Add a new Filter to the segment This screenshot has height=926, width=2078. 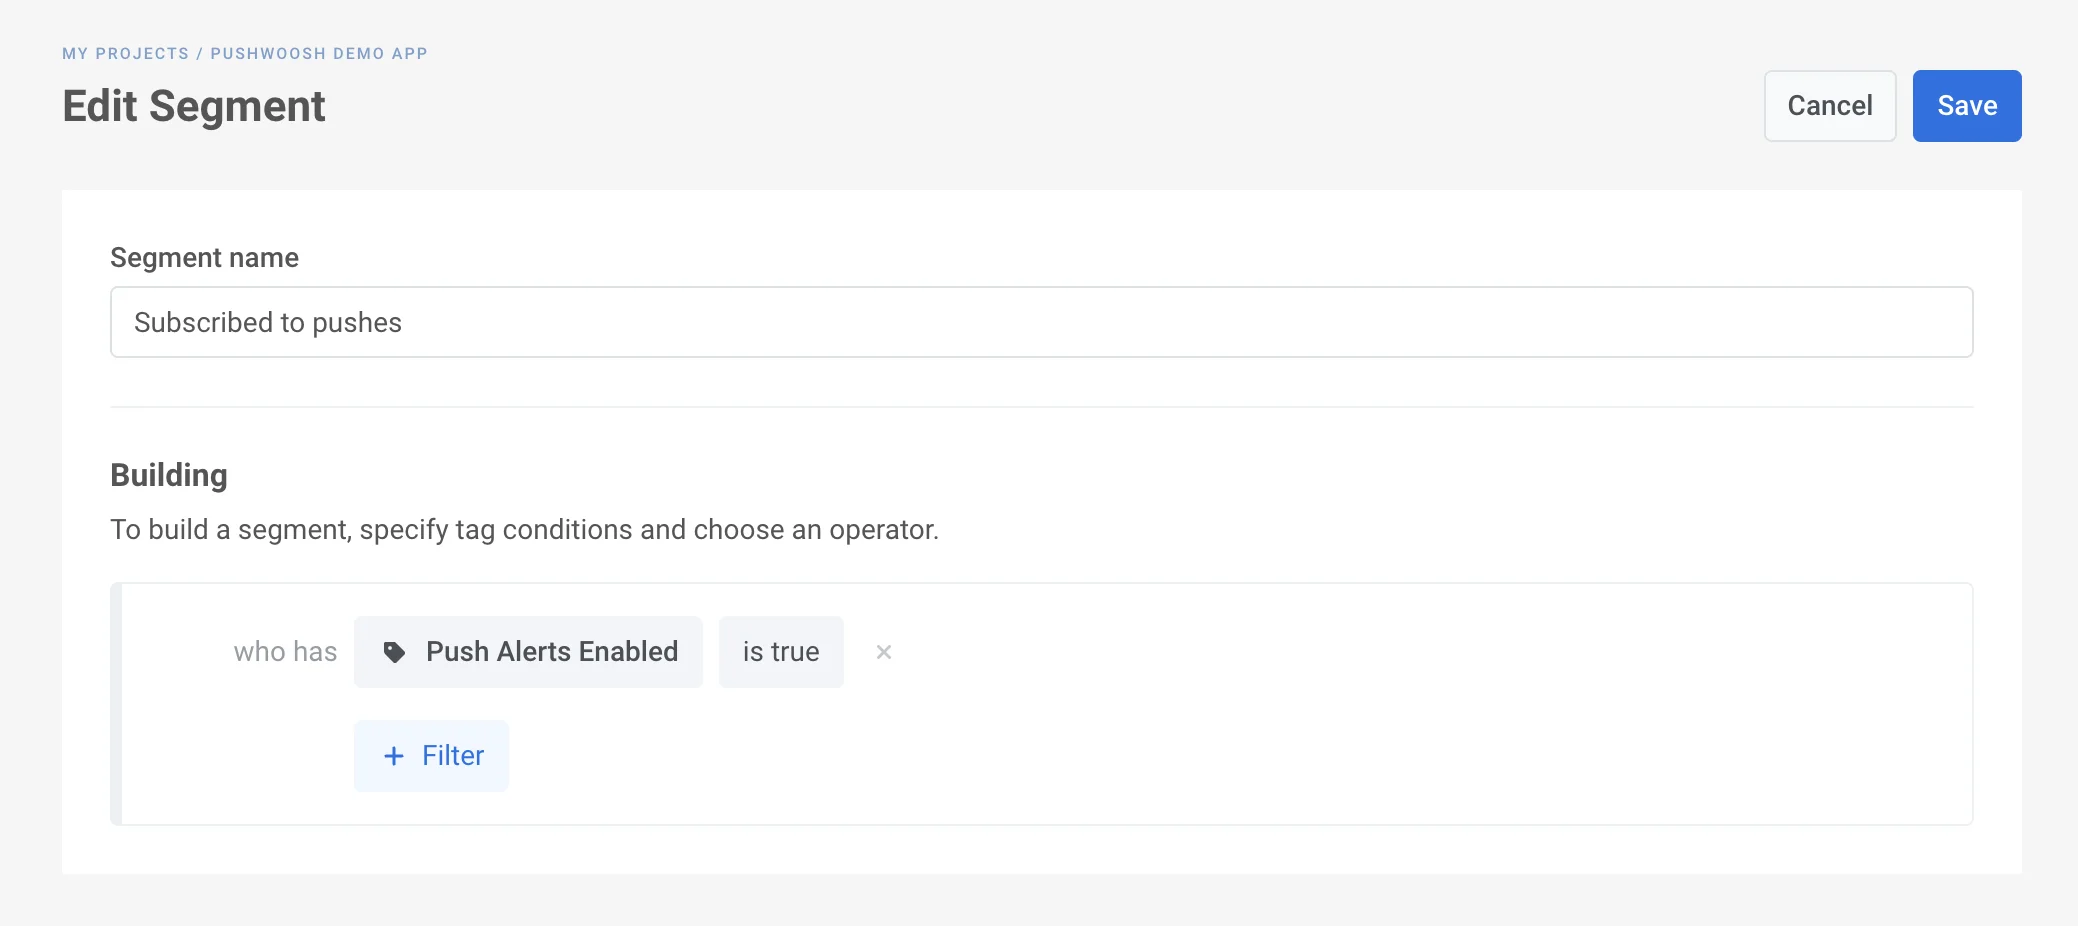(431, 756)
